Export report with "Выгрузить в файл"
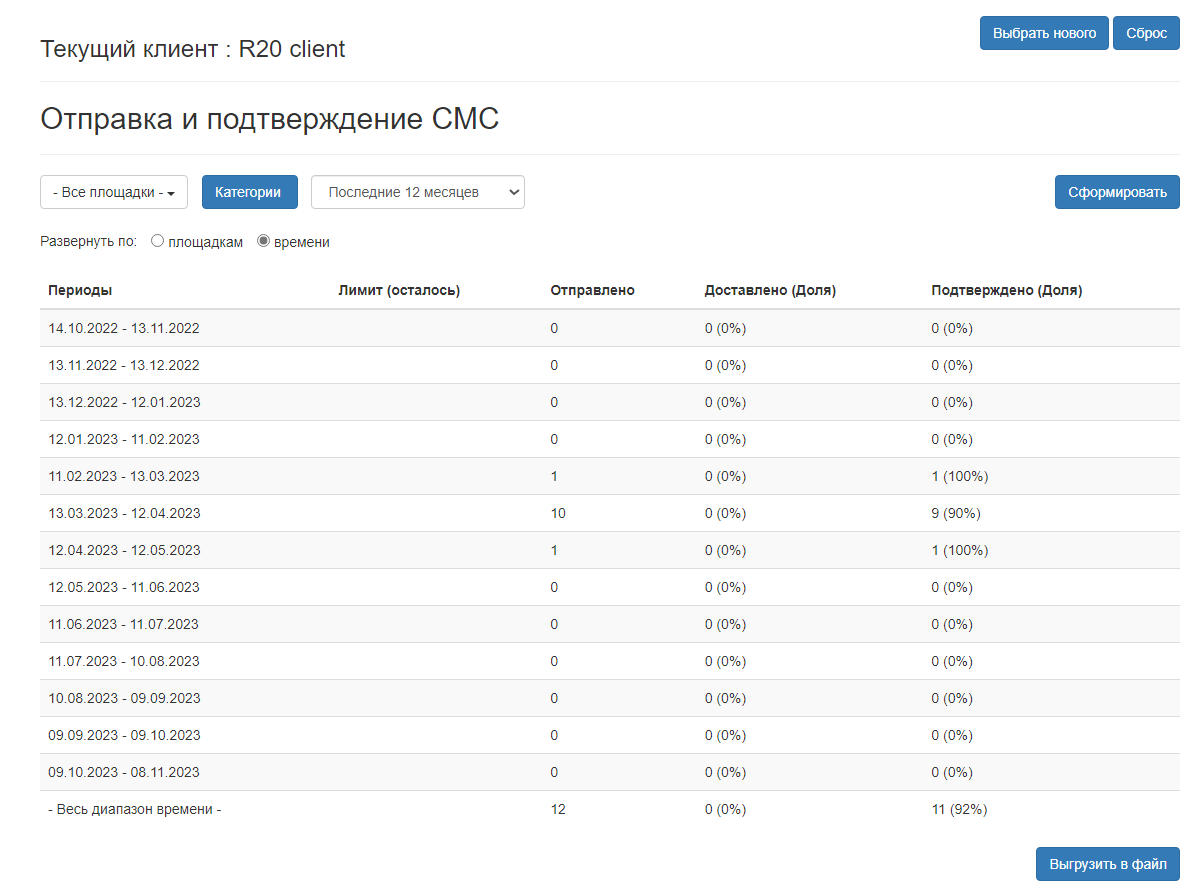Image resolution: width=1186 pixels, height=888 pixels. click(x=1107, y=864)
